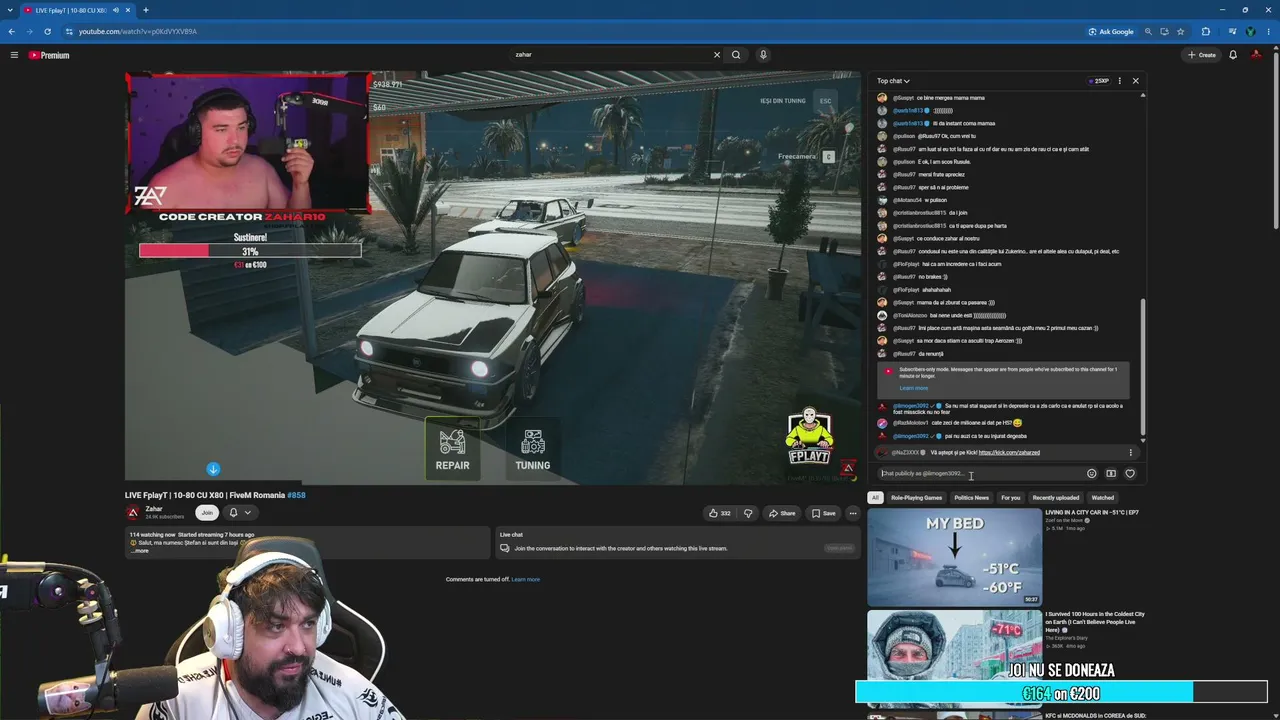Click the scroll-down arrow on the video
1280x720 pixels.
213,469
